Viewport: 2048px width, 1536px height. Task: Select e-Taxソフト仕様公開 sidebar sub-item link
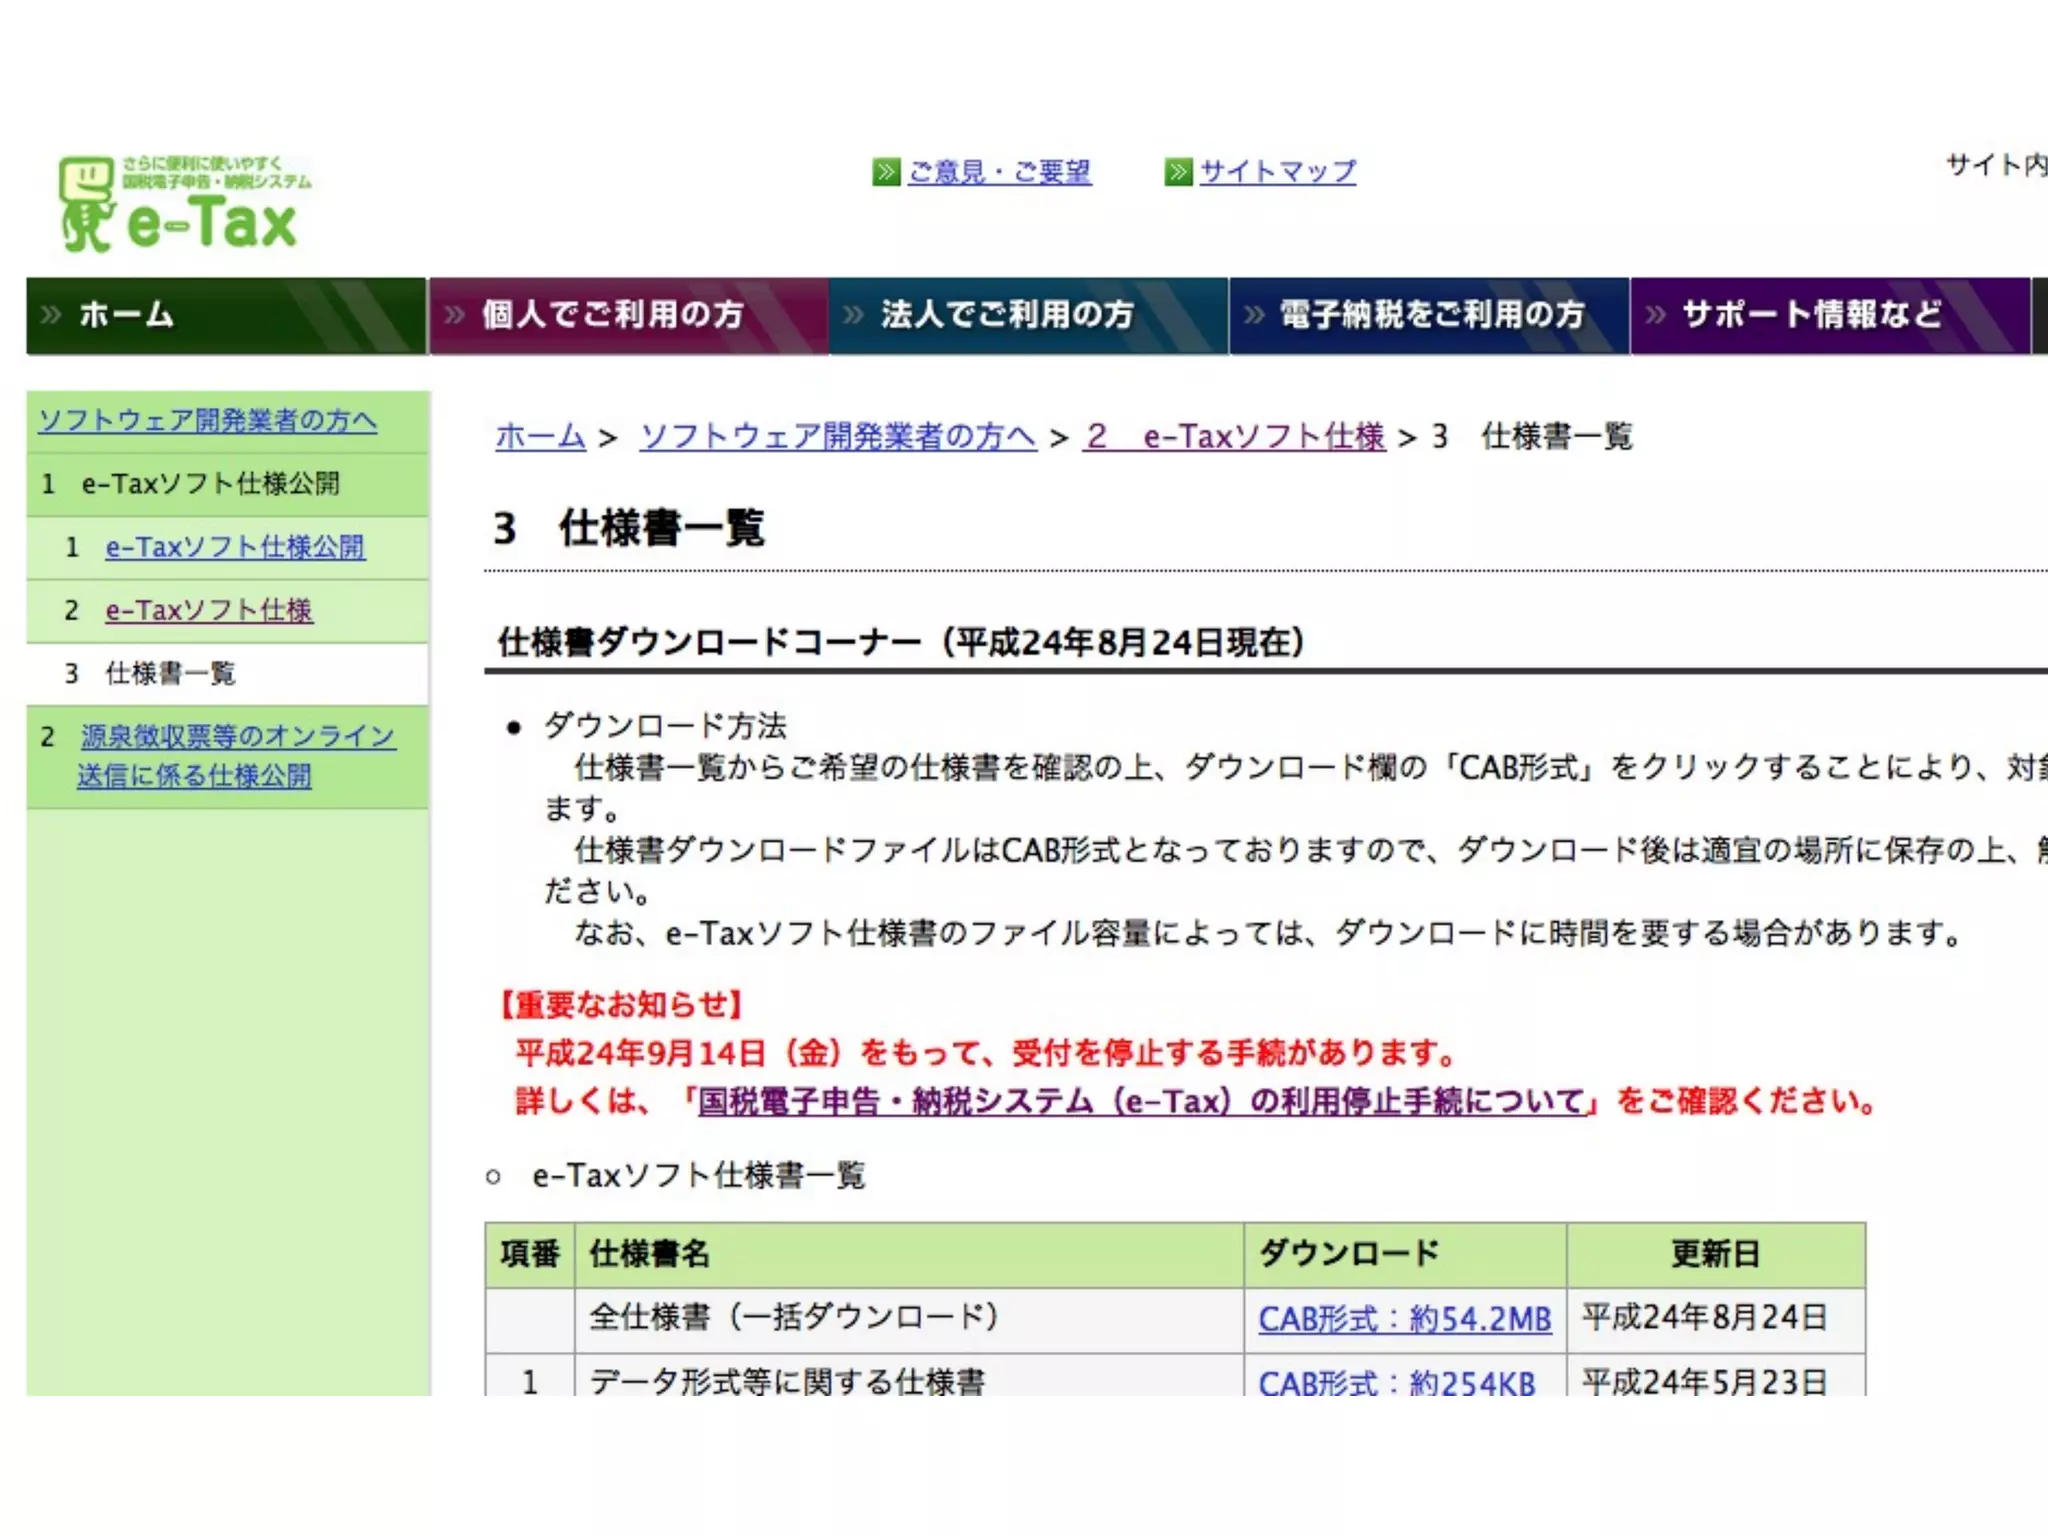pyautogui.click(x=235, y=547)
